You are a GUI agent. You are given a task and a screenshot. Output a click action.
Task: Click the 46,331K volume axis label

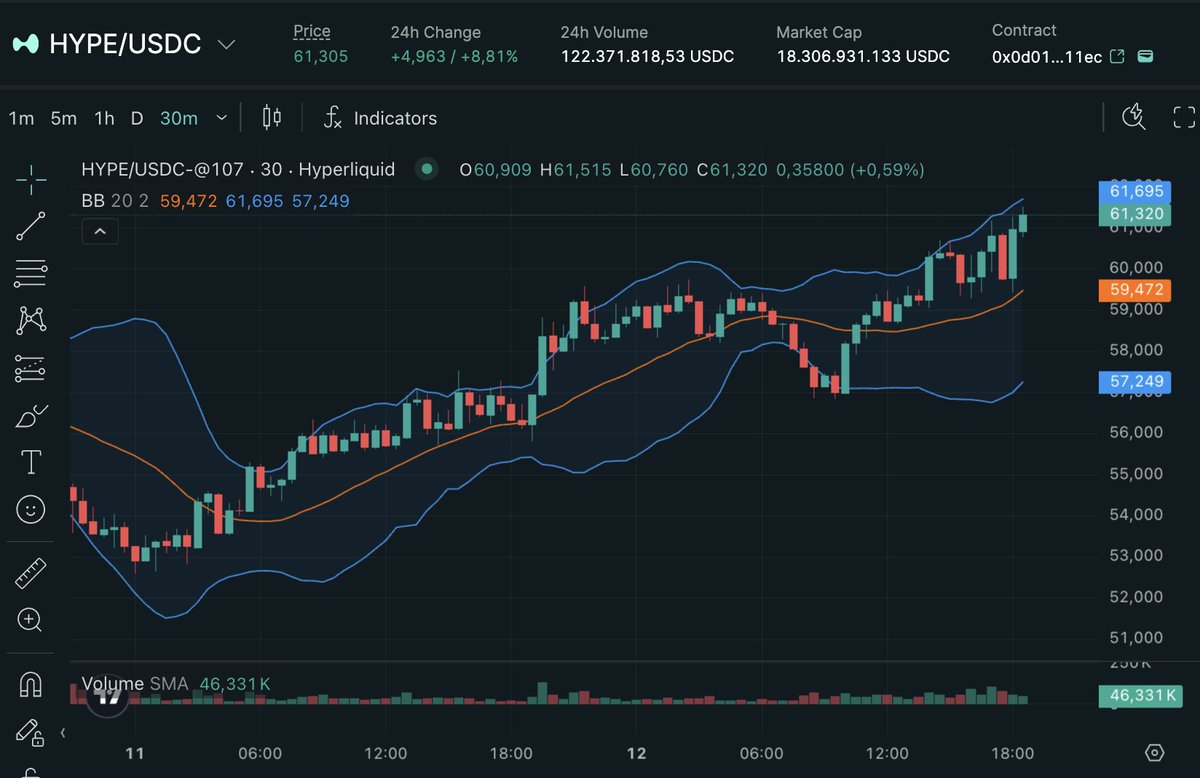tap(1140, 694)
